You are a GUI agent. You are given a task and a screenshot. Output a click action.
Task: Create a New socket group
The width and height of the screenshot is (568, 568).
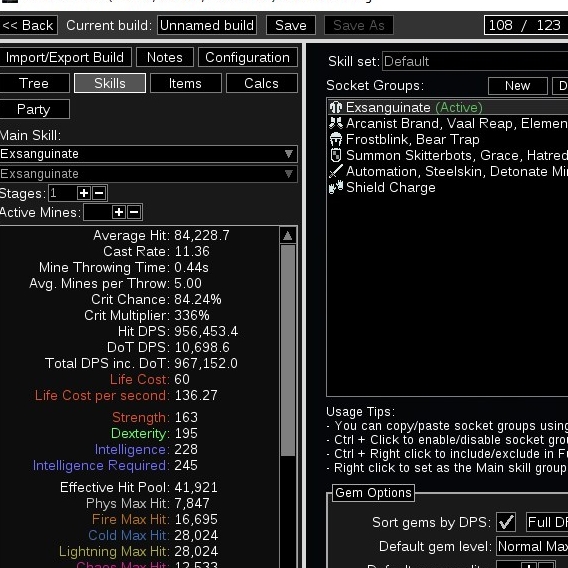pyautogui.click(x=518, y=86)
